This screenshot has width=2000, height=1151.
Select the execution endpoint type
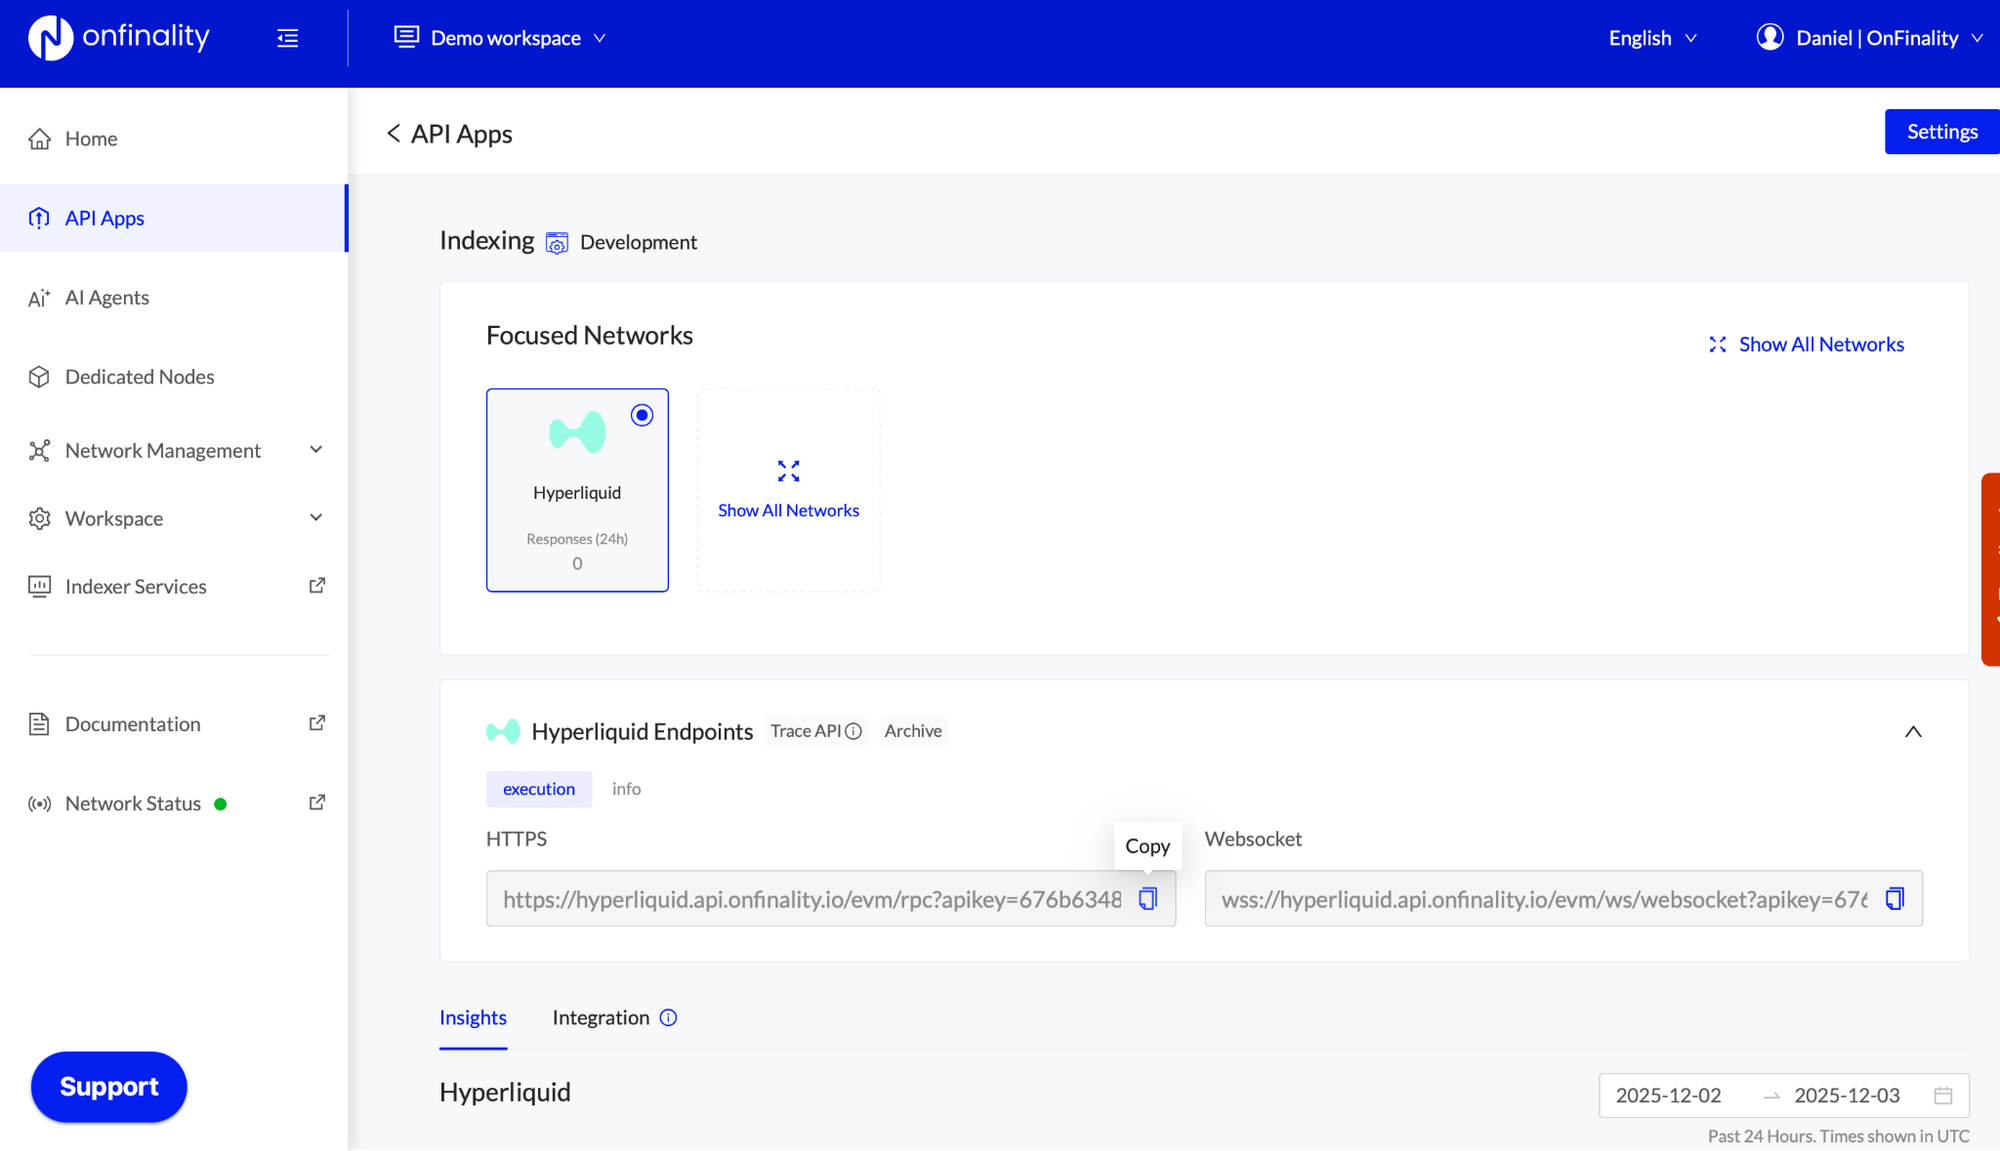tap(539, 789)
